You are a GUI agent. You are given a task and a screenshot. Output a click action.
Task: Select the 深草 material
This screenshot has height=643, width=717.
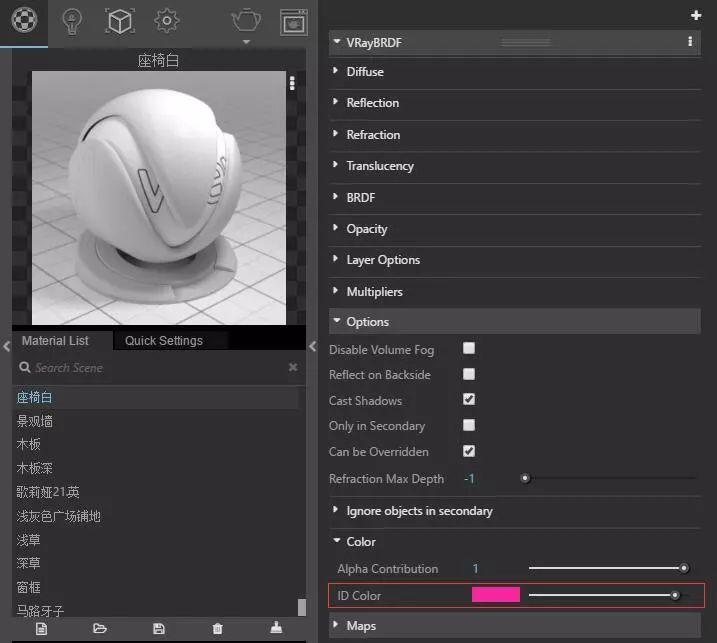[x=28, y=563]
